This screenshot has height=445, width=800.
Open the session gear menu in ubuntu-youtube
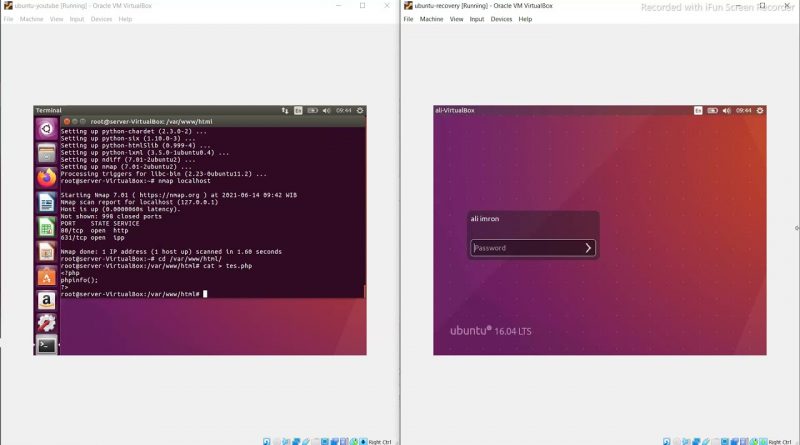point(360,110)
